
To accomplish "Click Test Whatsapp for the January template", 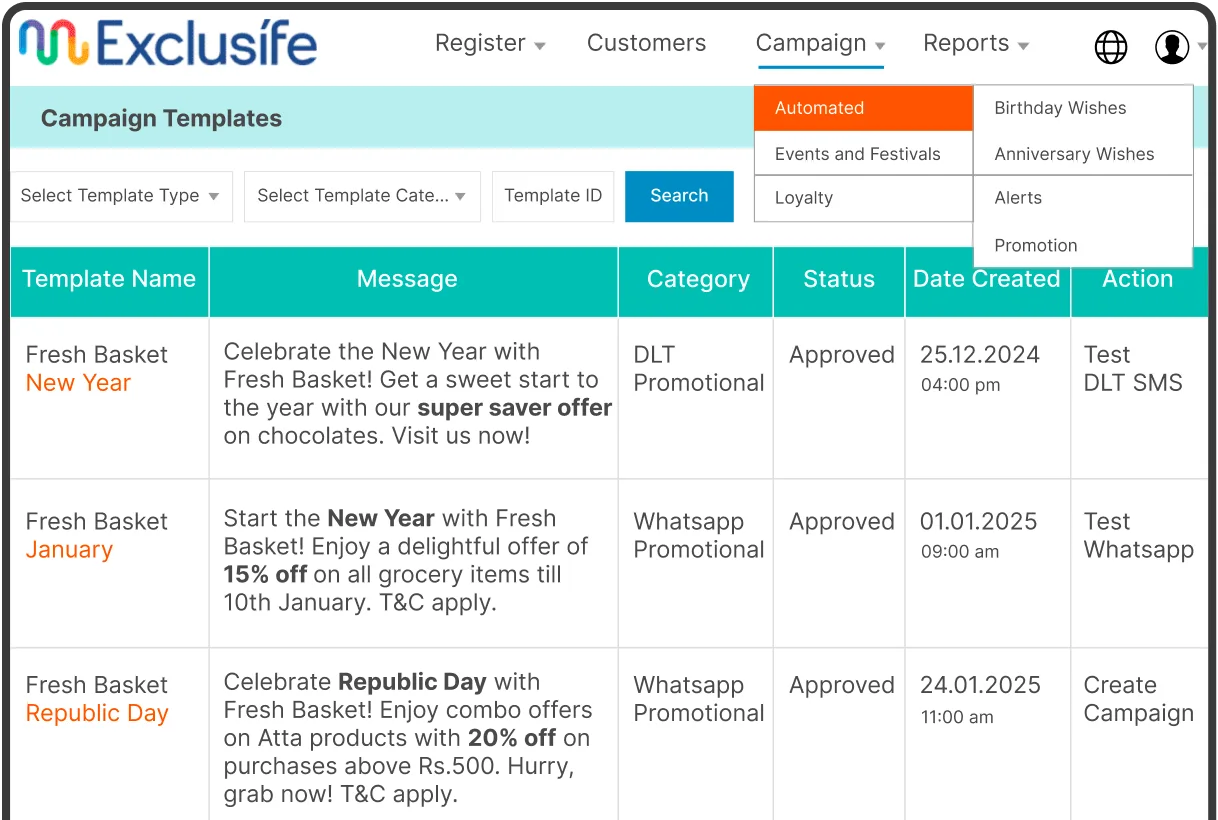I will 1138,536.
